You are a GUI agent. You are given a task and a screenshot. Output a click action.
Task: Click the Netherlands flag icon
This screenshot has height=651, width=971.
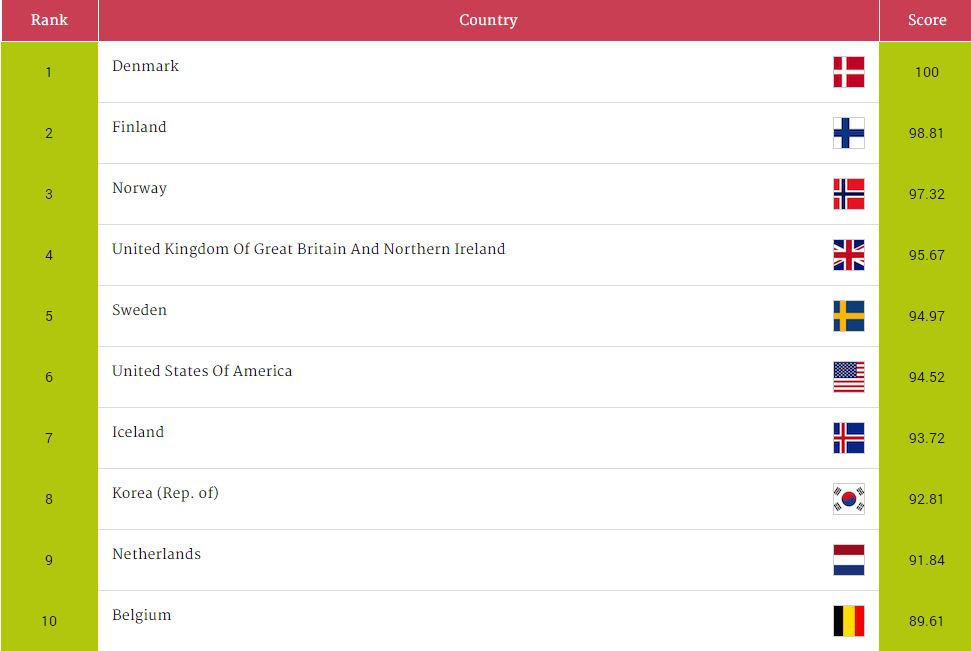(848, 560)
